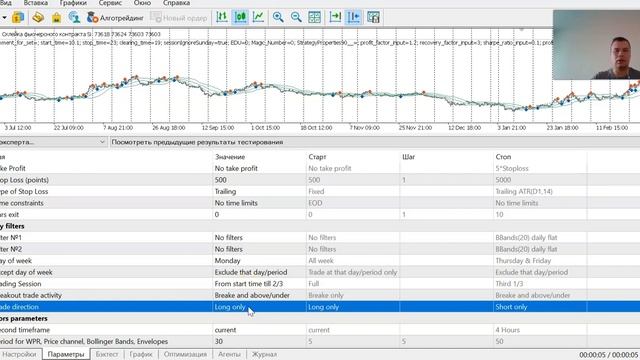
Task: Open the Market shopping bag icon
Action: pos(56,18)
